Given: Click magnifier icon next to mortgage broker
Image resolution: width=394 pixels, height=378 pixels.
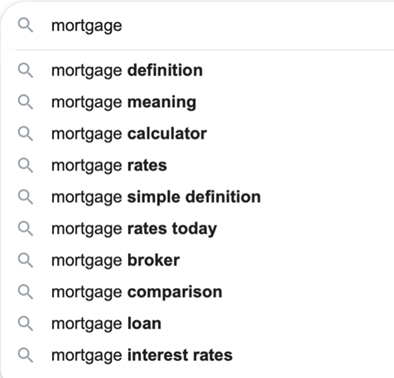Looking at the screenshot, I should [x=25, y=260].
